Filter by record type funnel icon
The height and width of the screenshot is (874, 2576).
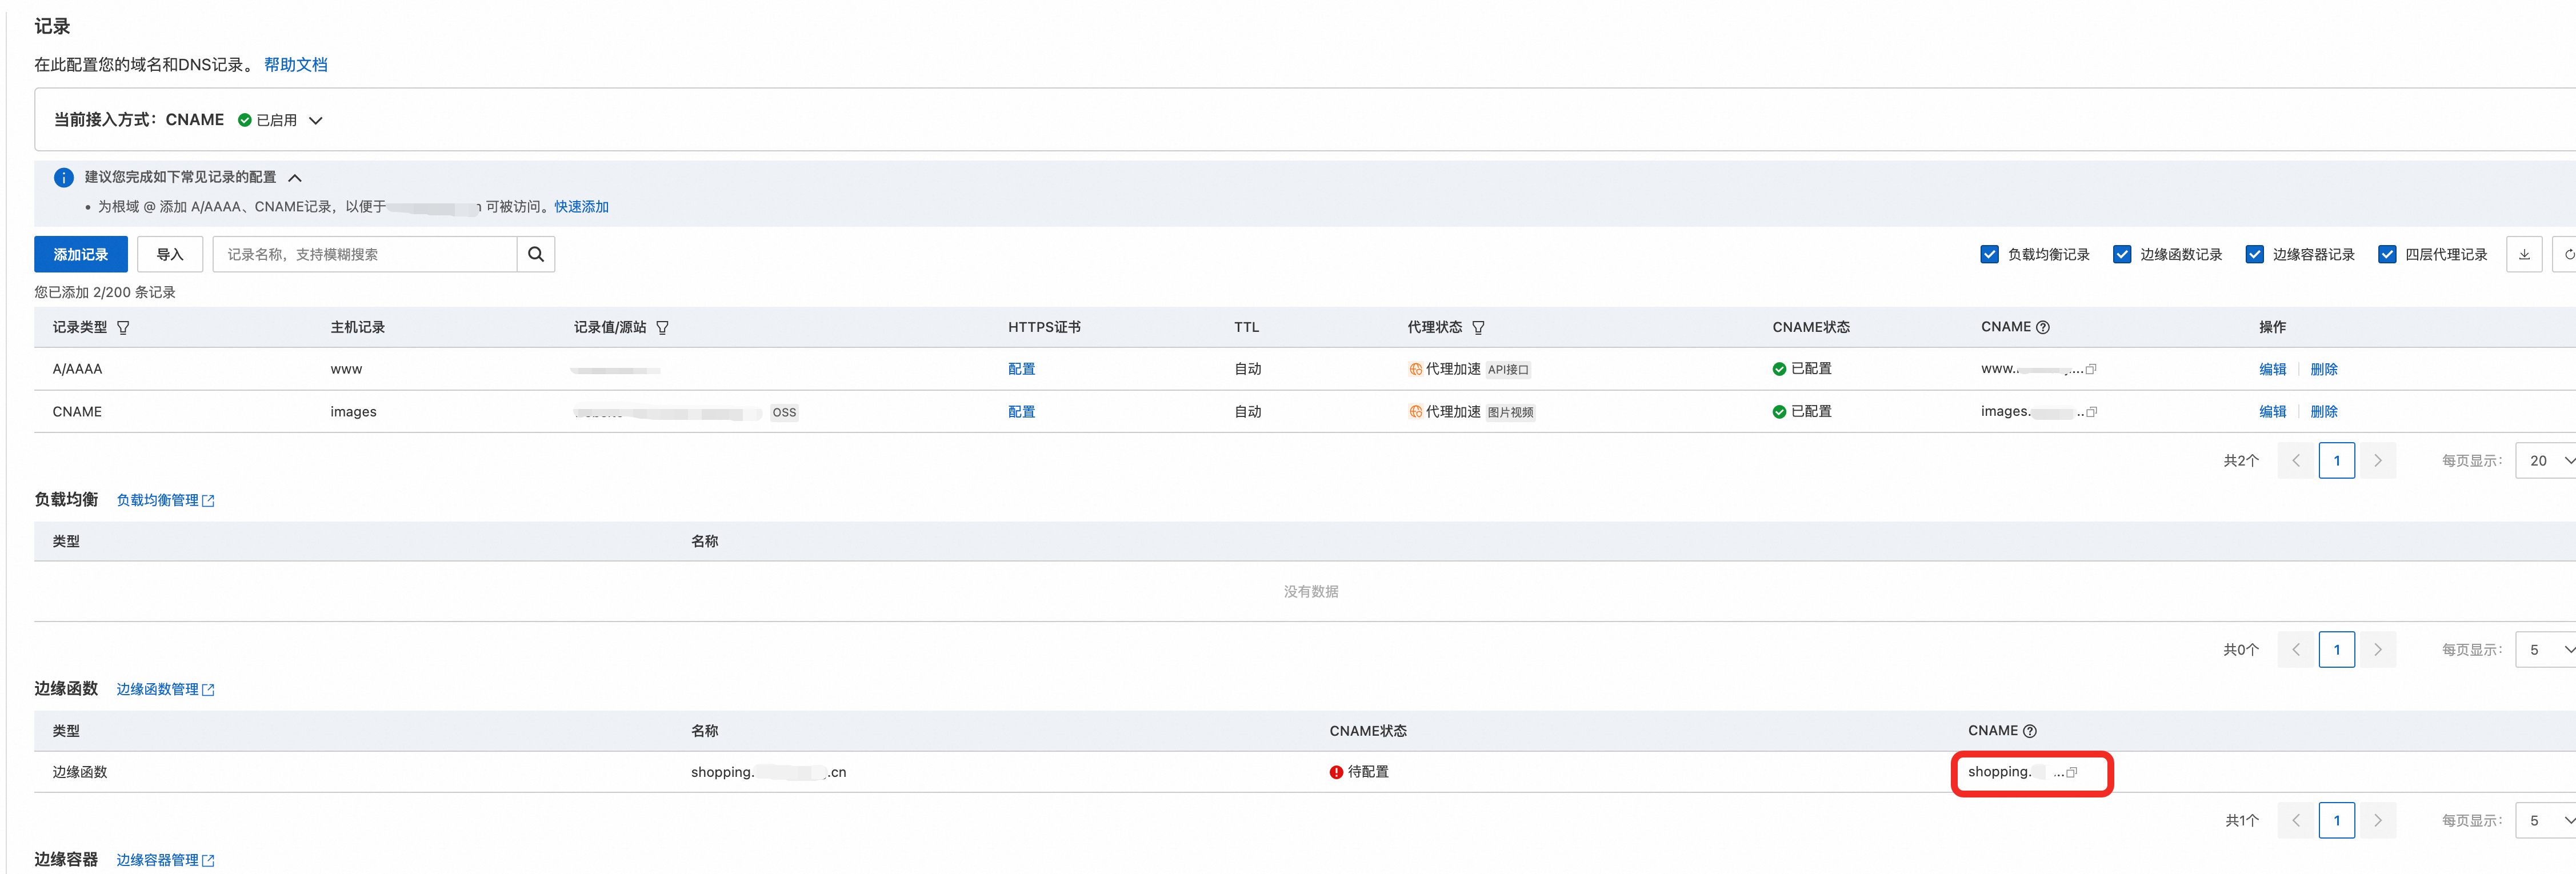pos(123,328)
